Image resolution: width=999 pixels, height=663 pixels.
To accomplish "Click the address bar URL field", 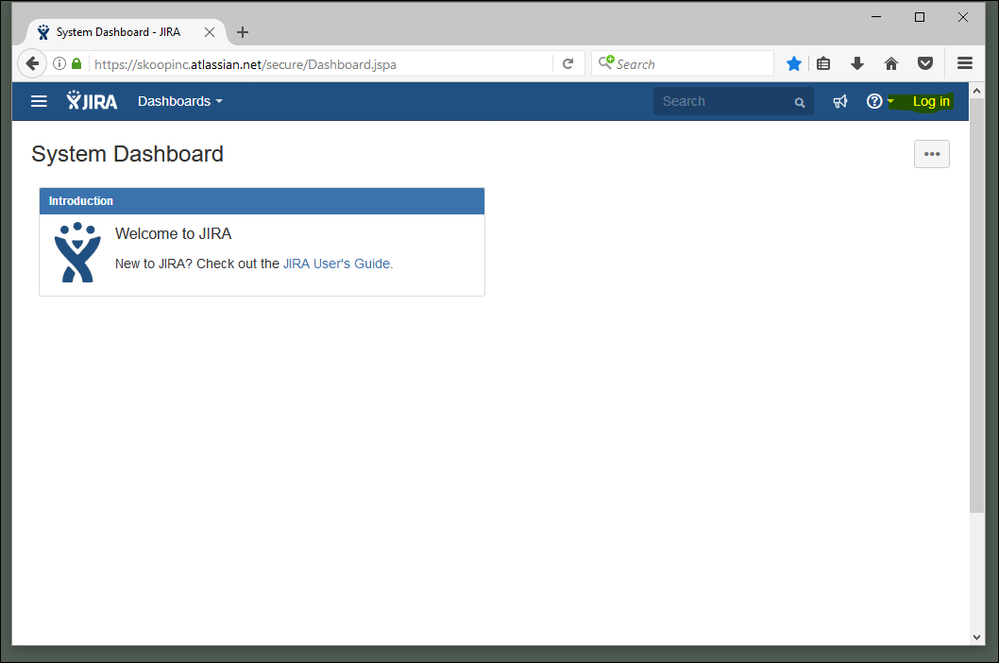I will pyautogui.click(x=322, y=64).
